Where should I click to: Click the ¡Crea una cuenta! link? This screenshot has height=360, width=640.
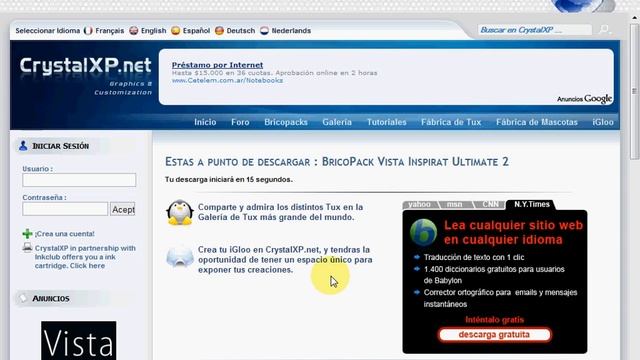64,234
